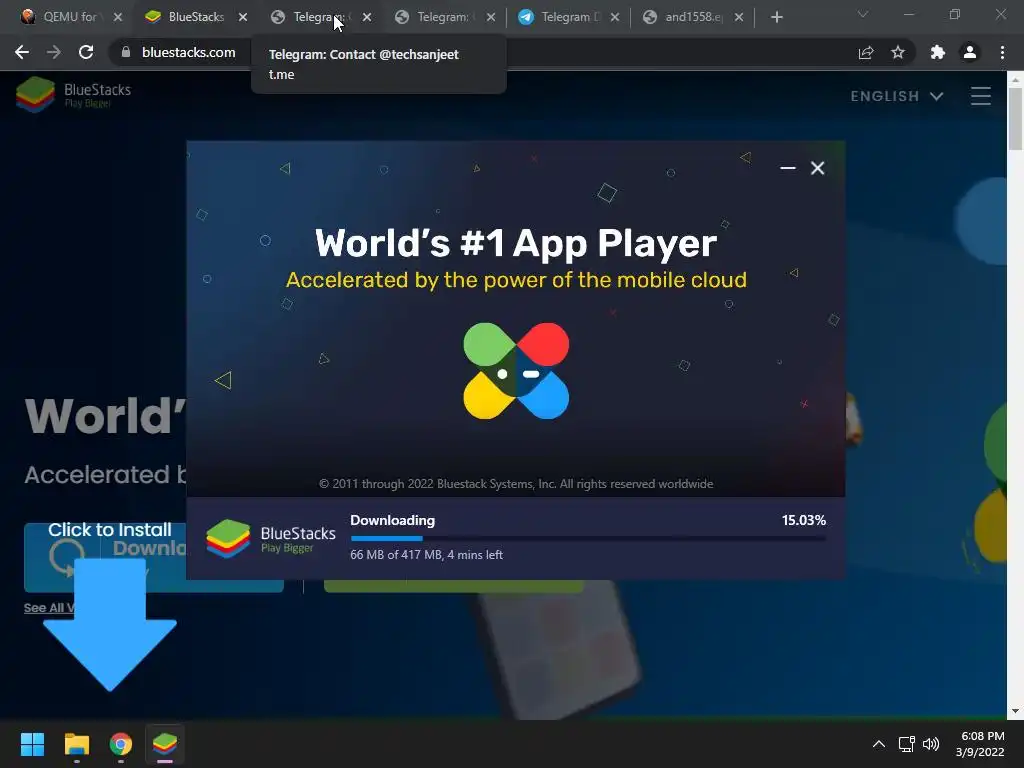Open Chrome from the taskbar
1024x768 pixels.
[120, 744]
